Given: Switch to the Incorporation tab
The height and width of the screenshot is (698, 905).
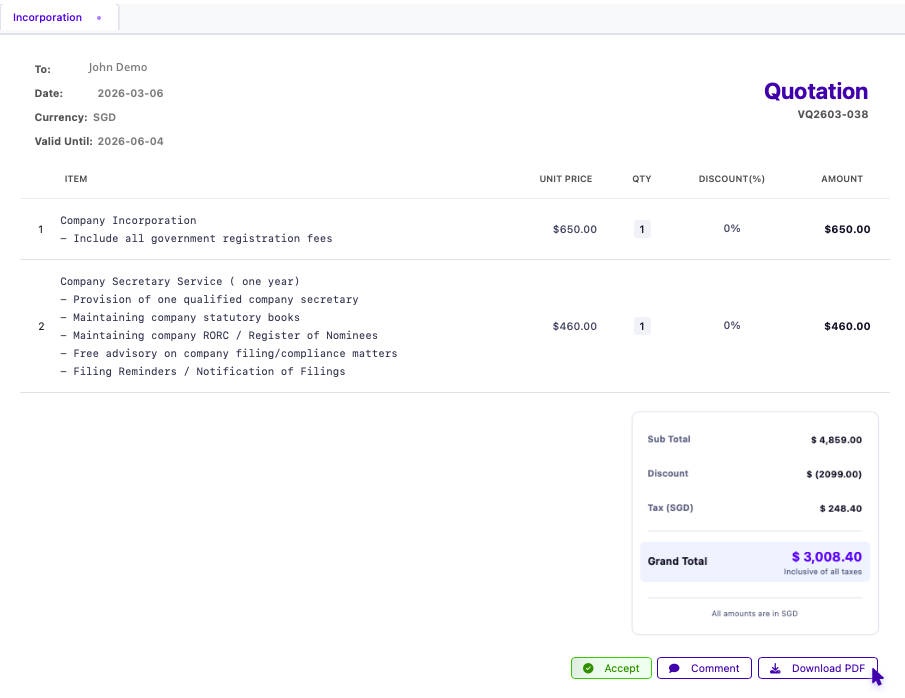Looking at the screenshot, I should [x=47, y=17].
